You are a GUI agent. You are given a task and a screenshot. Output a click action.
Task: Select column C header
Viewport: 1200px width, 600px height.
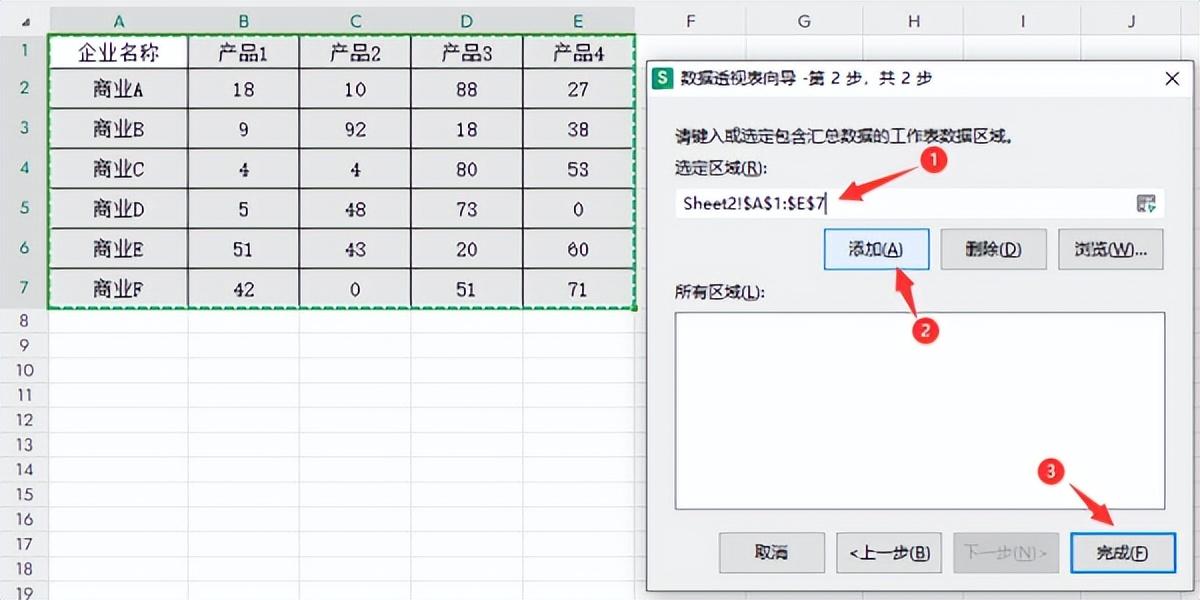tap(355, 21)
